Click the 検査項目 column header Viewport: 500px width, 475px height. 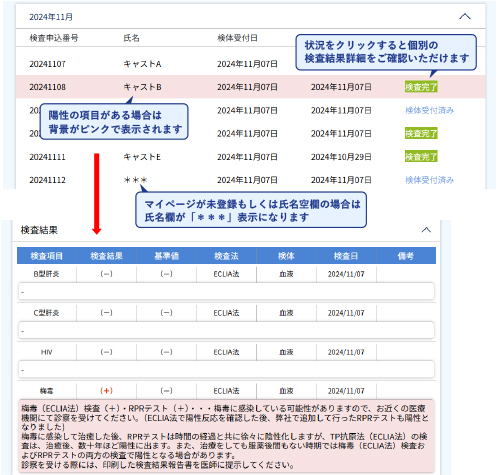47,256
